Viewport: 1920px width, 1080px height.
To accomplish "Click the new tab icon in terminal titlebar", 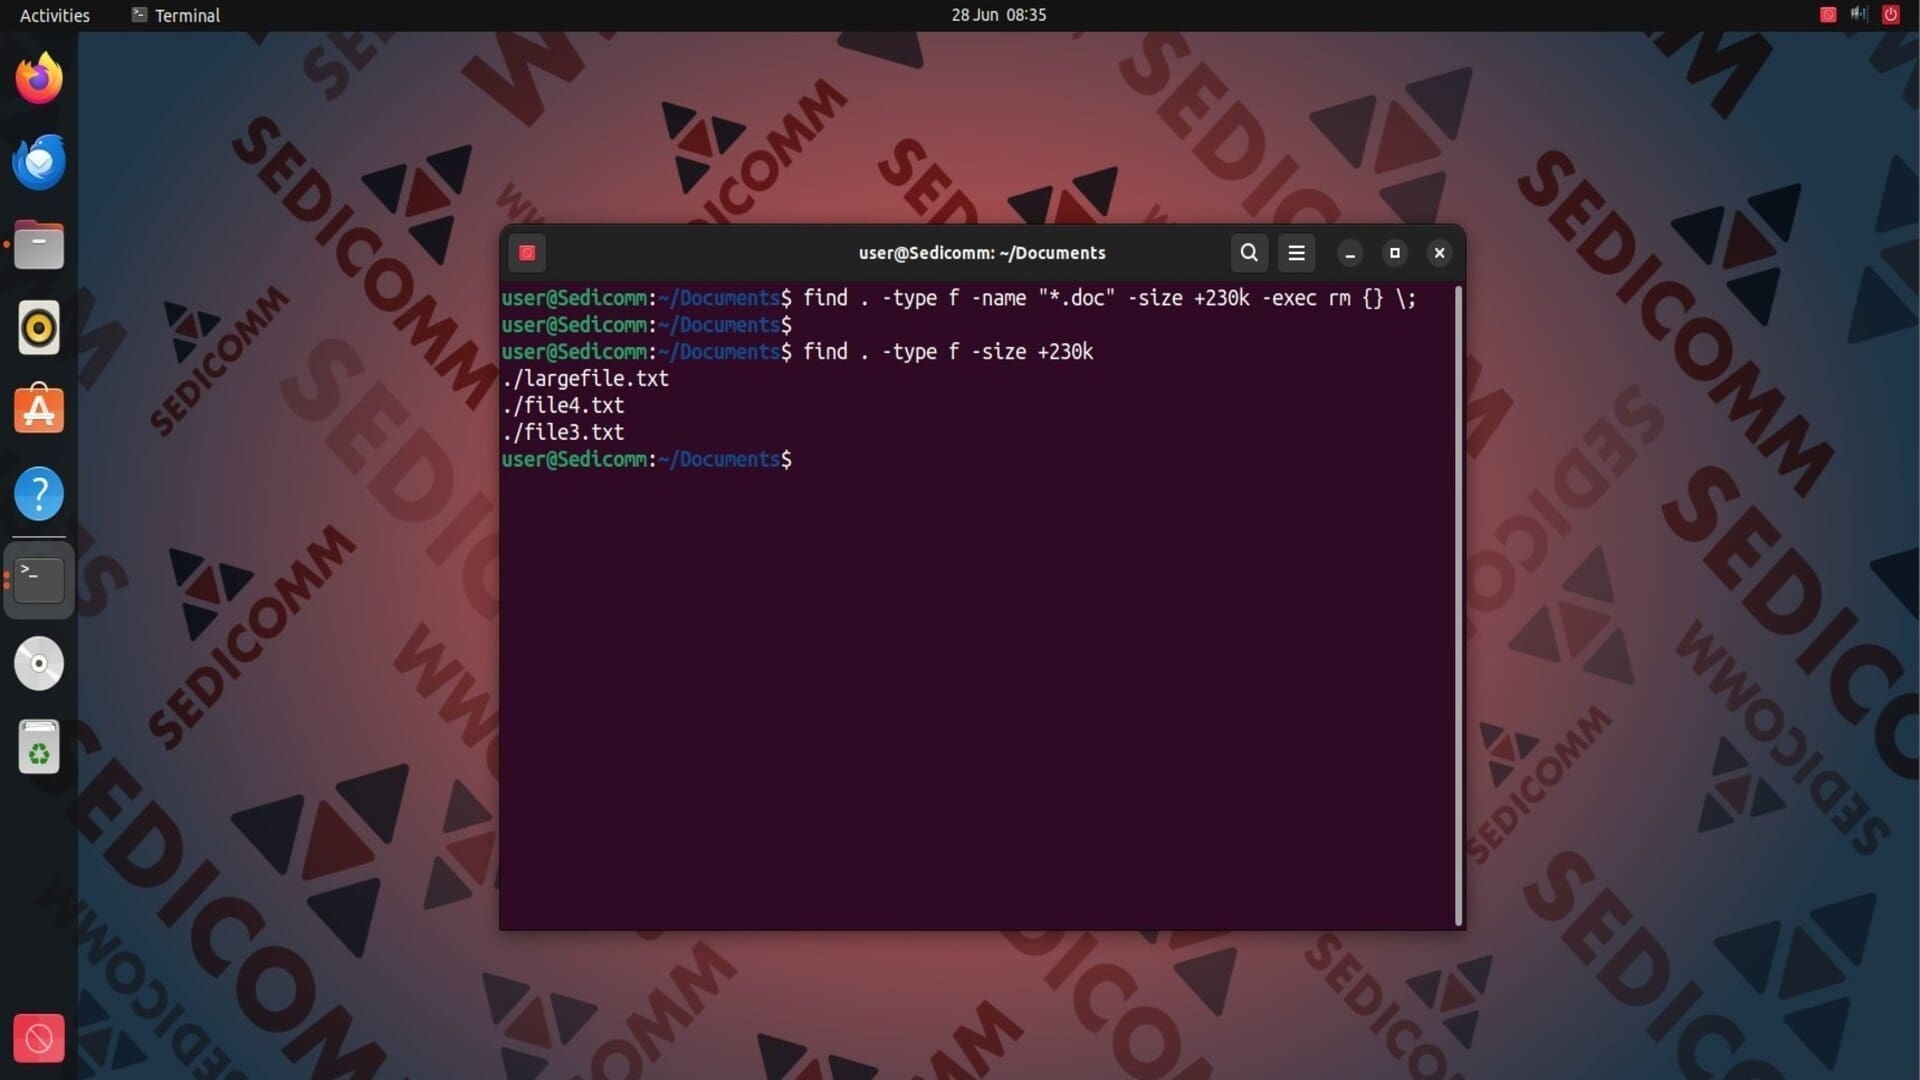I will click(x=527, y=253).
